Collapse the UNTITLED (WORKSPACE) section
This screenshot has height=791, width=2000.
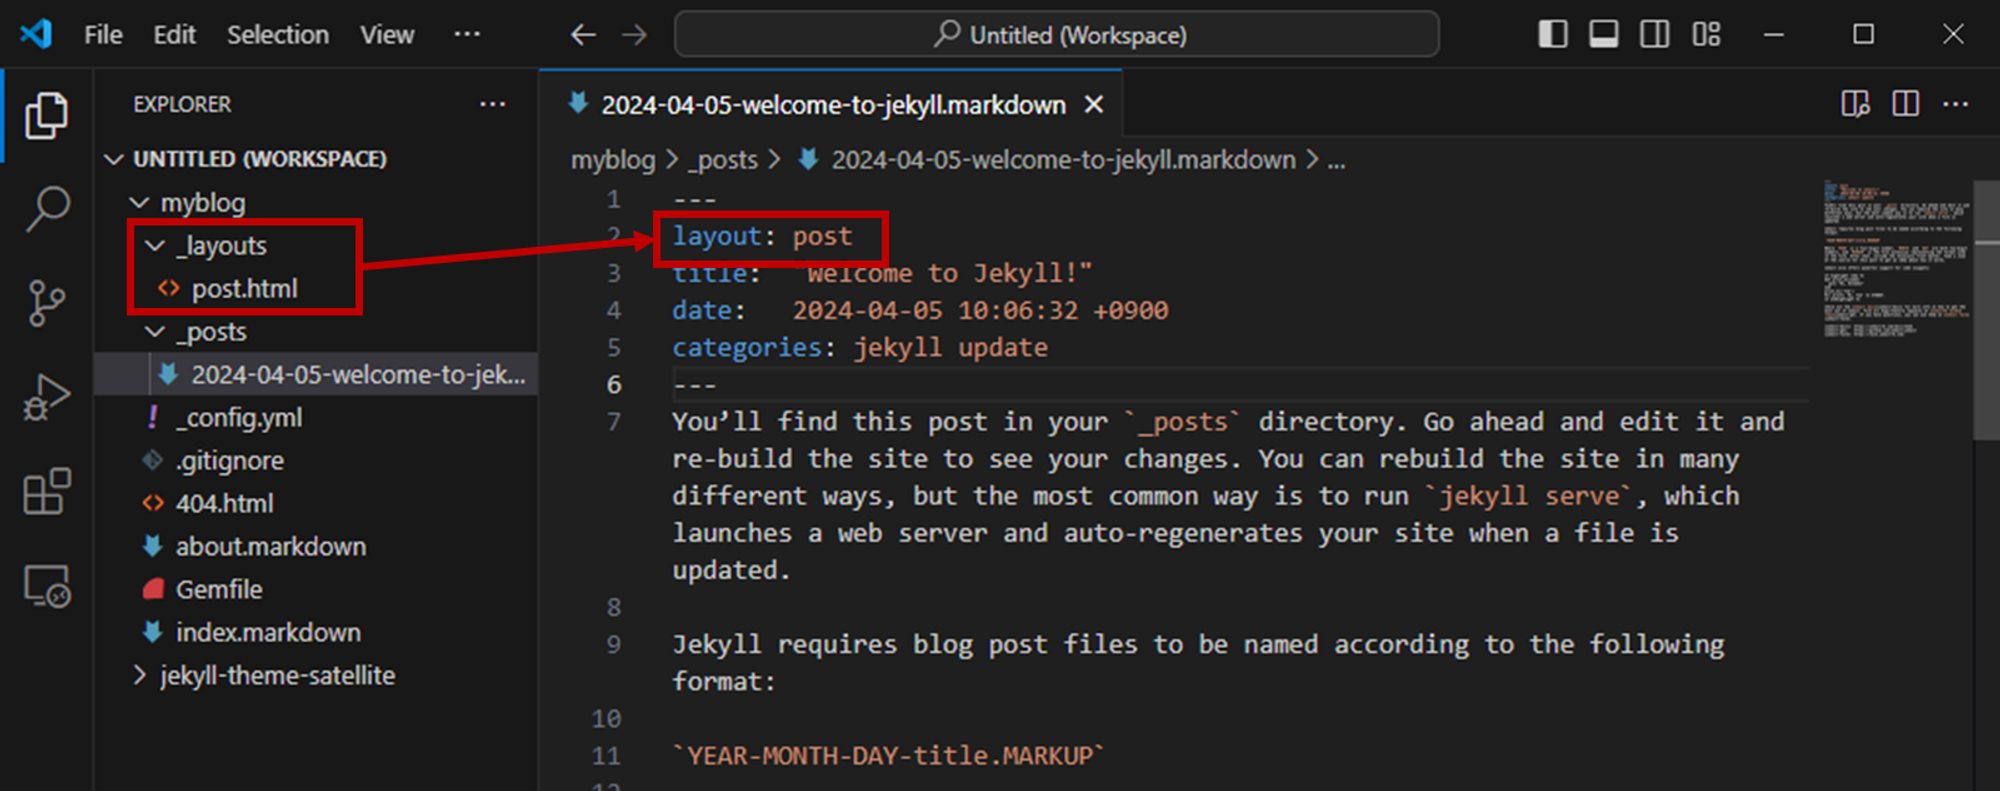tap(114, 159)
